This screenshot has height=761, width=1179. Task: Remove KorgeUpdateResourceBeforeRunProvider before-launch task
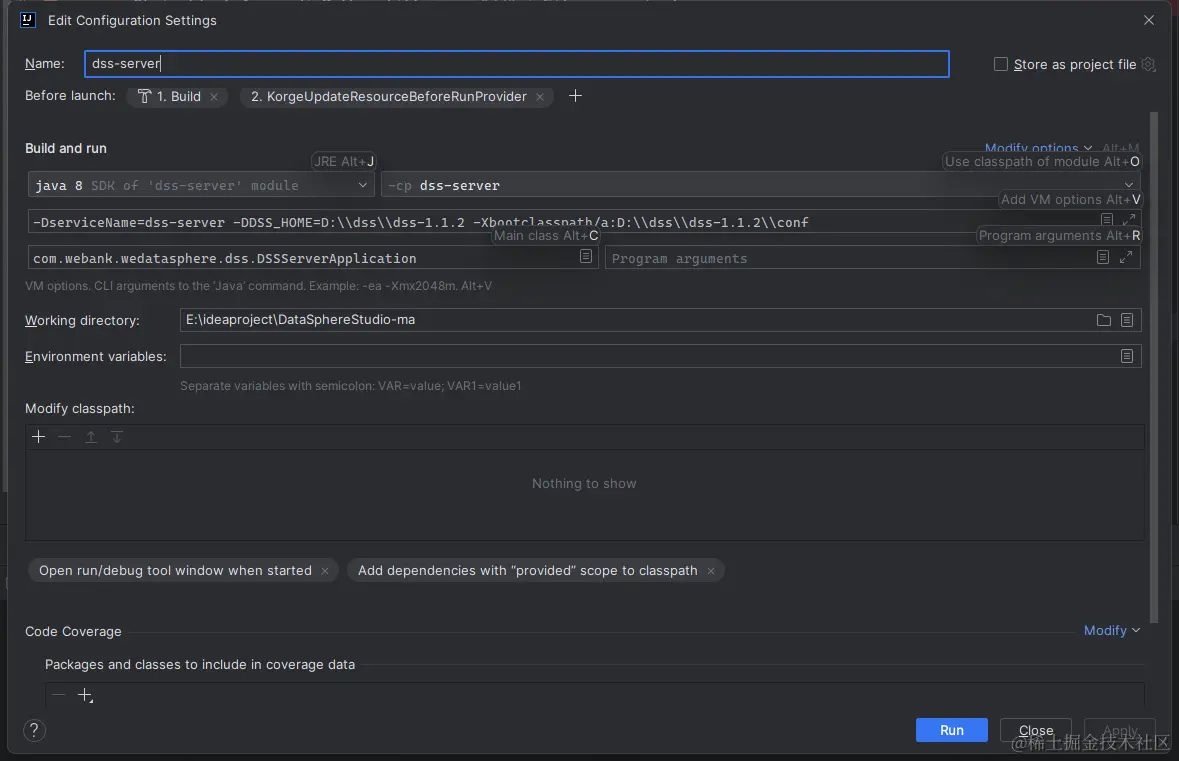(x=540, y=97)
